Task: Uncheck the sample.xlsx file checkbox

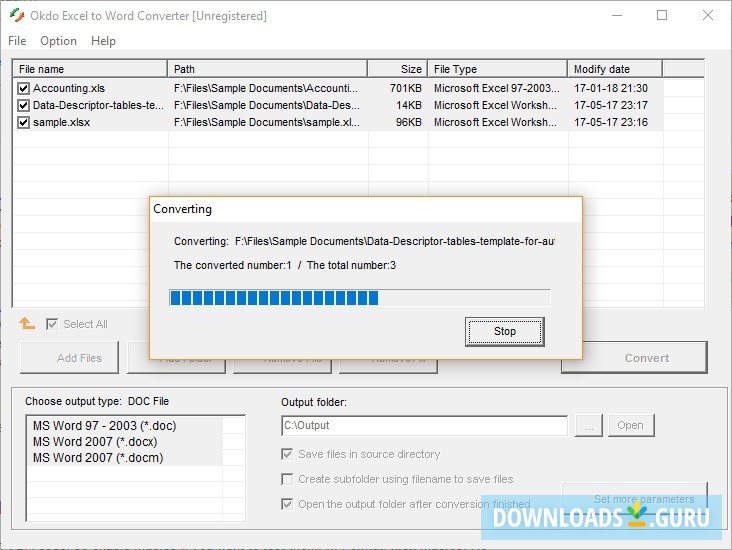Action: [23, 122]
